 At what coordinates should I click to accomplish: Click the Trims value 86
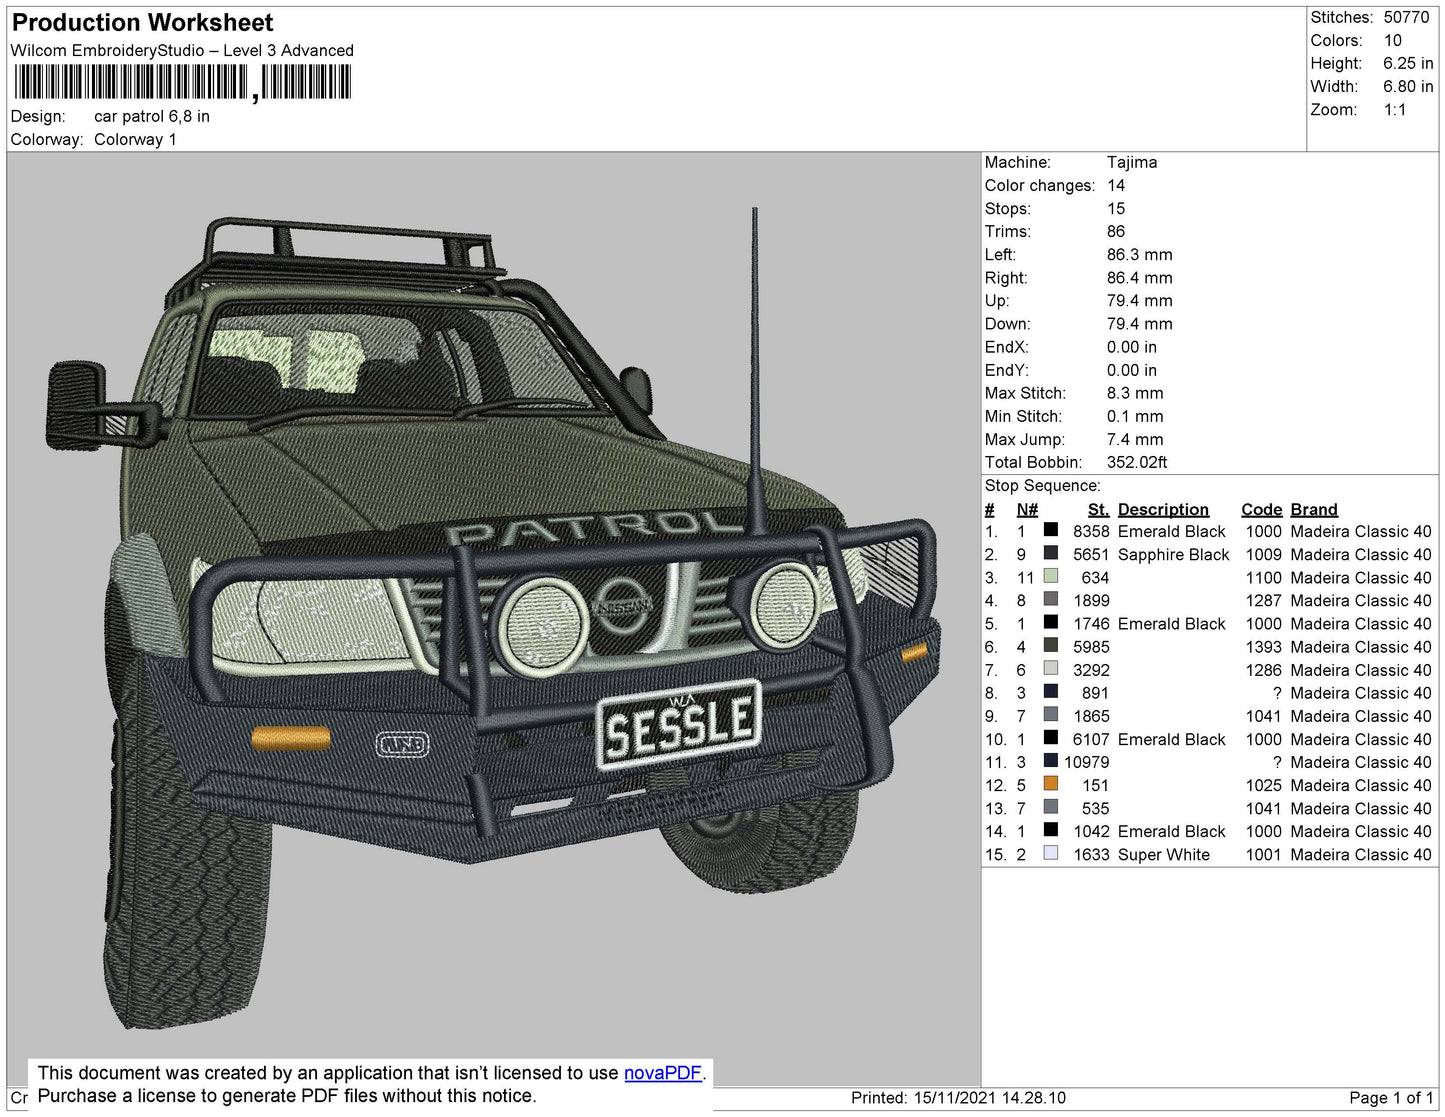pos(1116,231)
